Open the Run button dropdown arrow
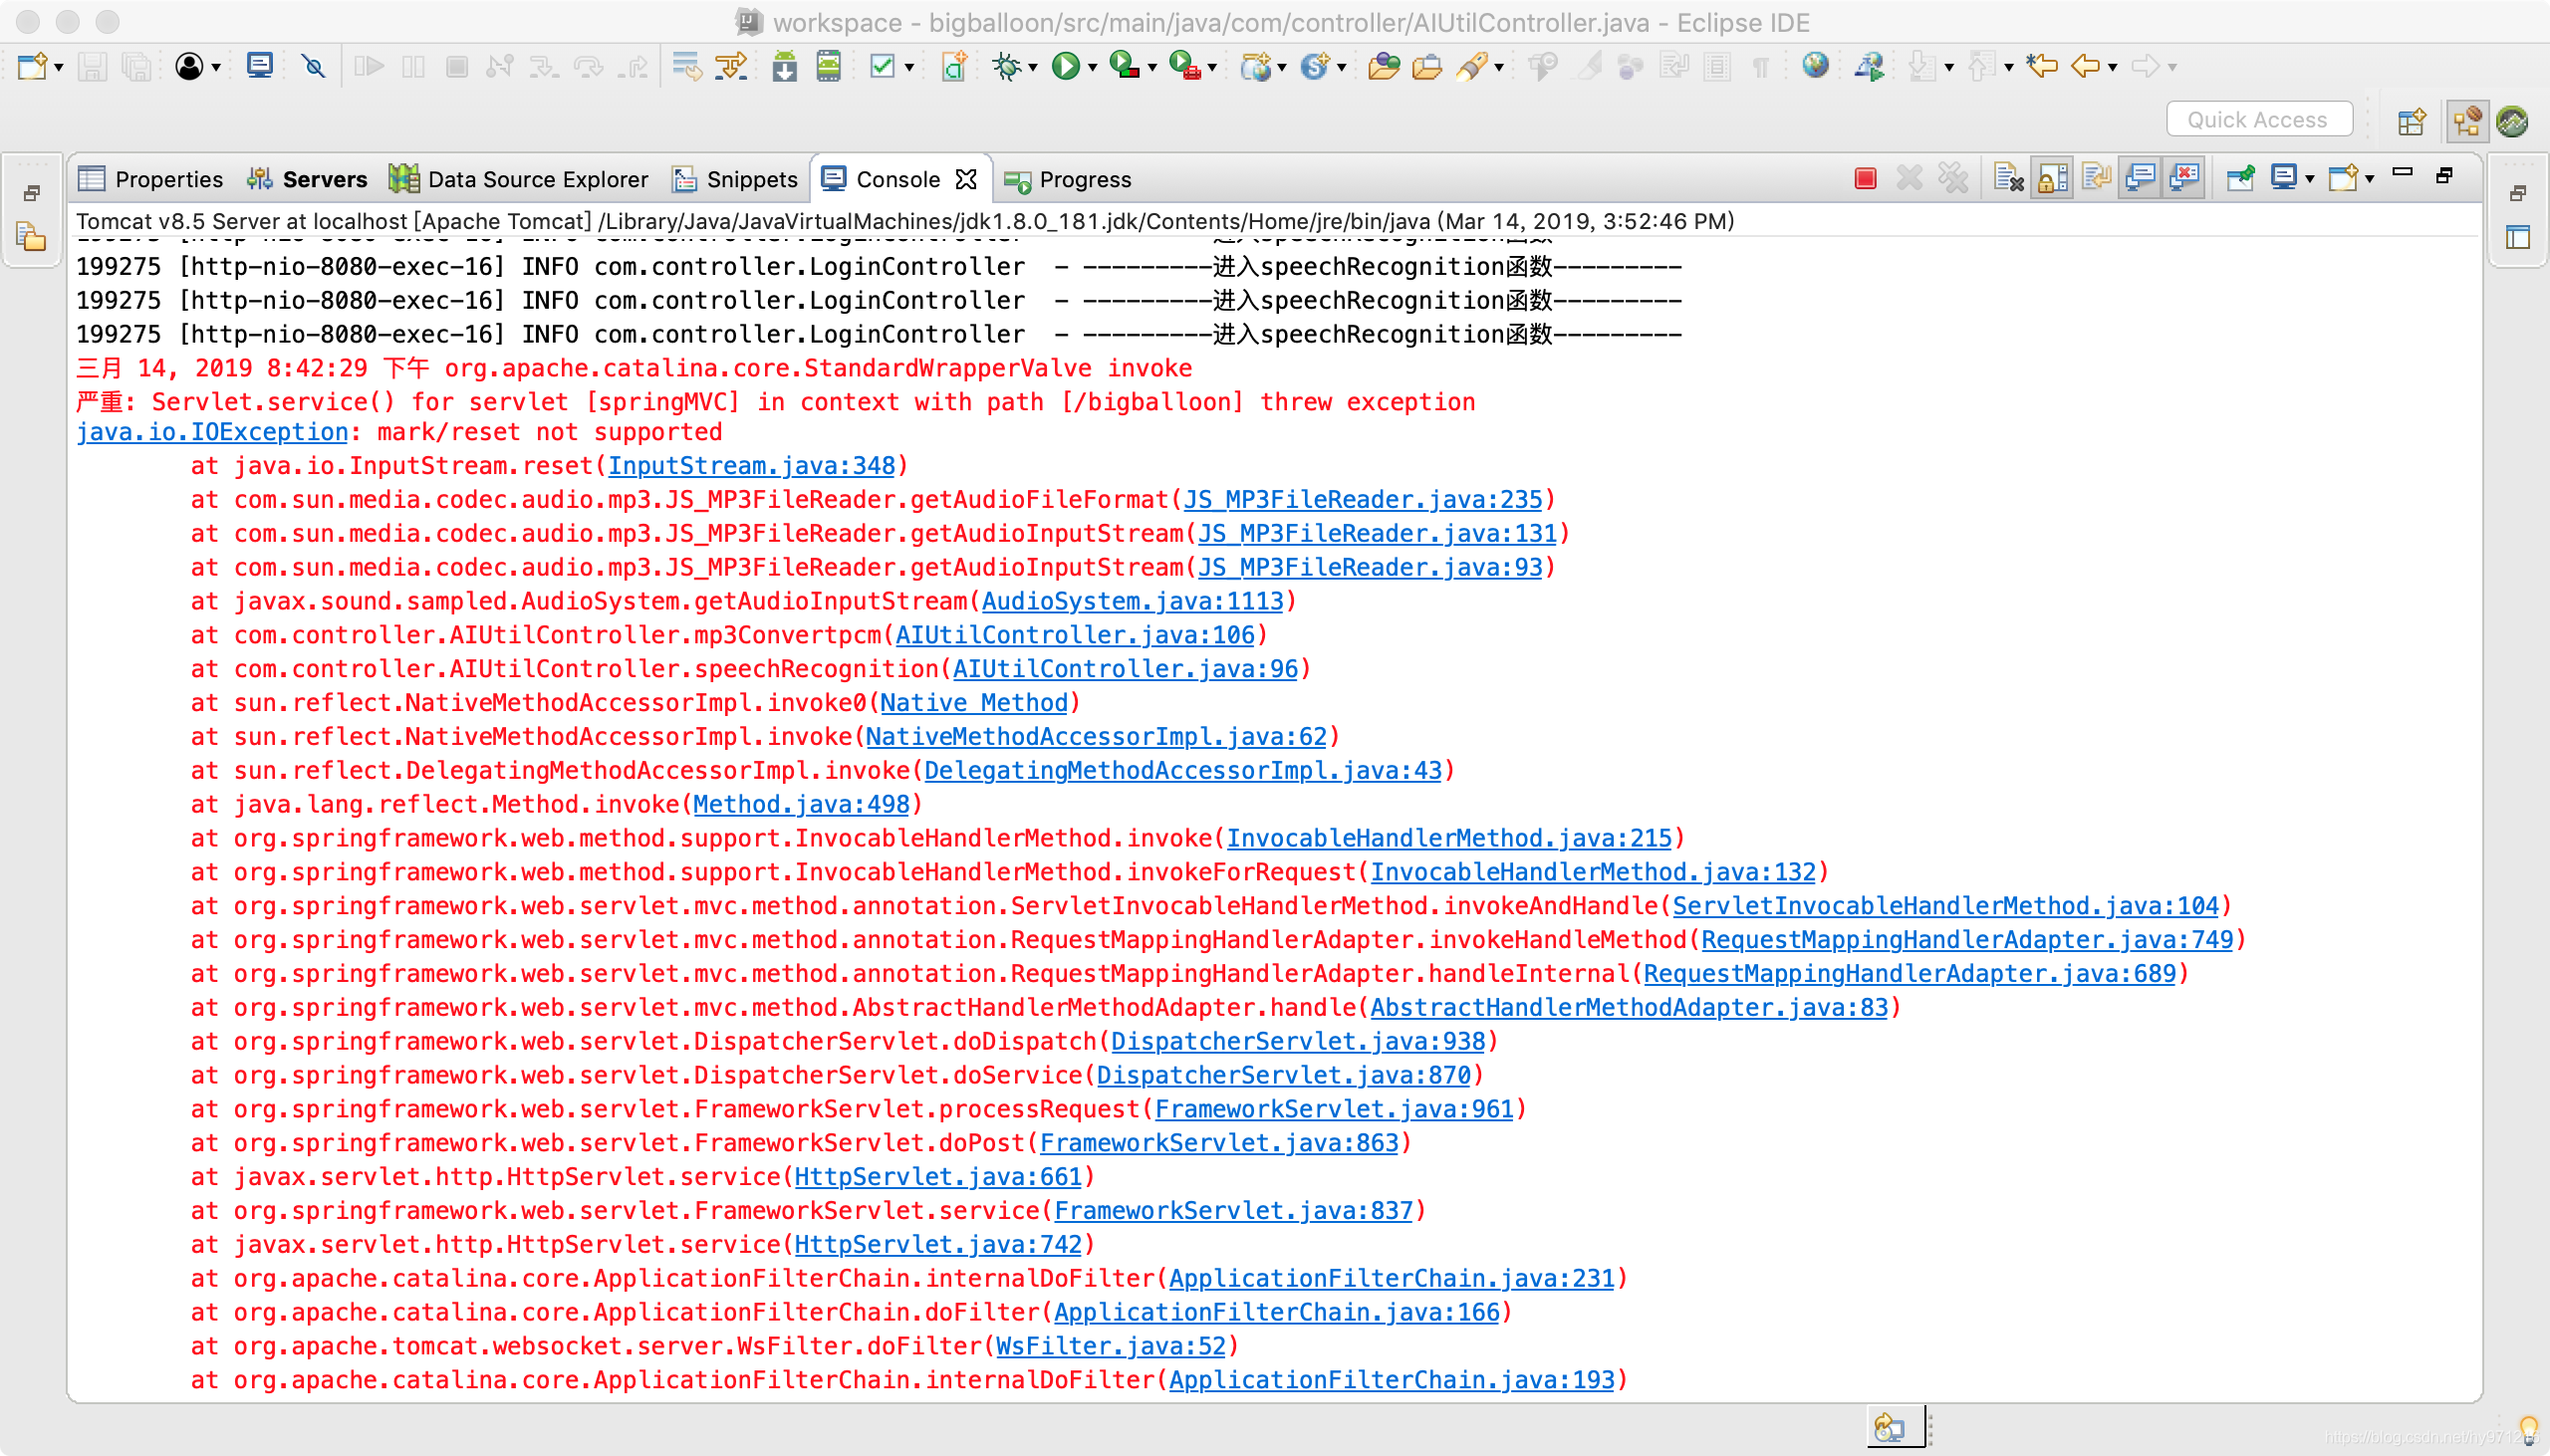Viewport: 2550px width, 1456px height. pos(1093,68)
